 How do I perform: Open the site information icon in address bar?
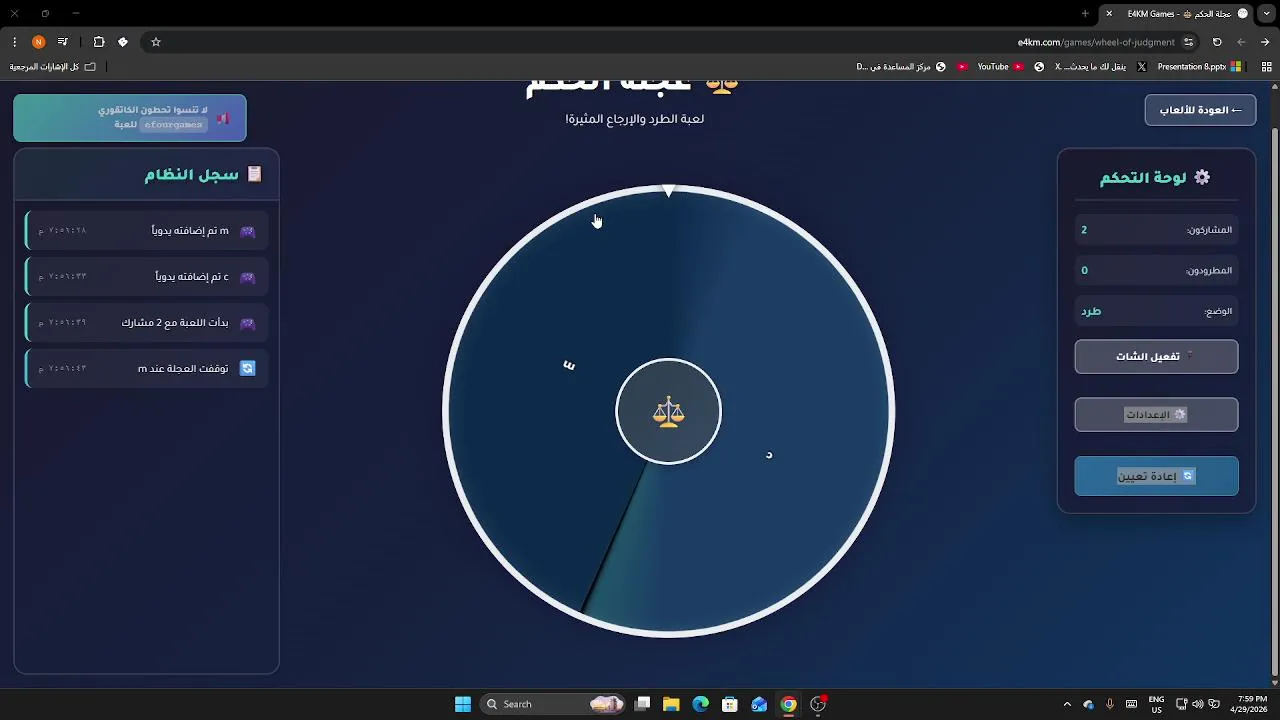coord(1188,42)
